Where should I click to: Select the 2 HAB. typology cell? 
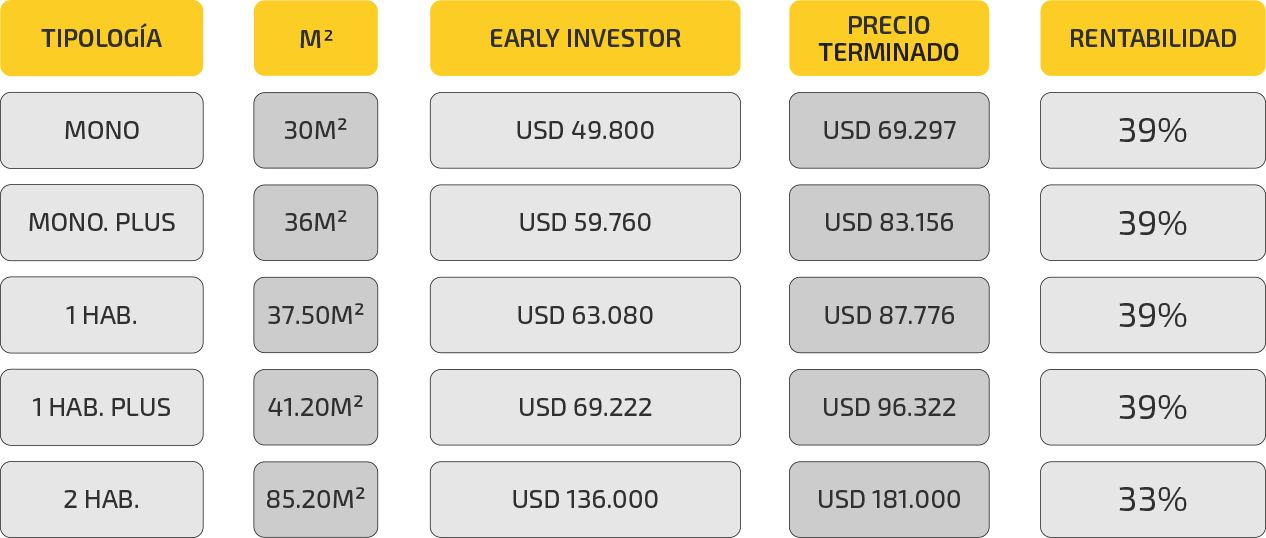[x=101, y=499]
